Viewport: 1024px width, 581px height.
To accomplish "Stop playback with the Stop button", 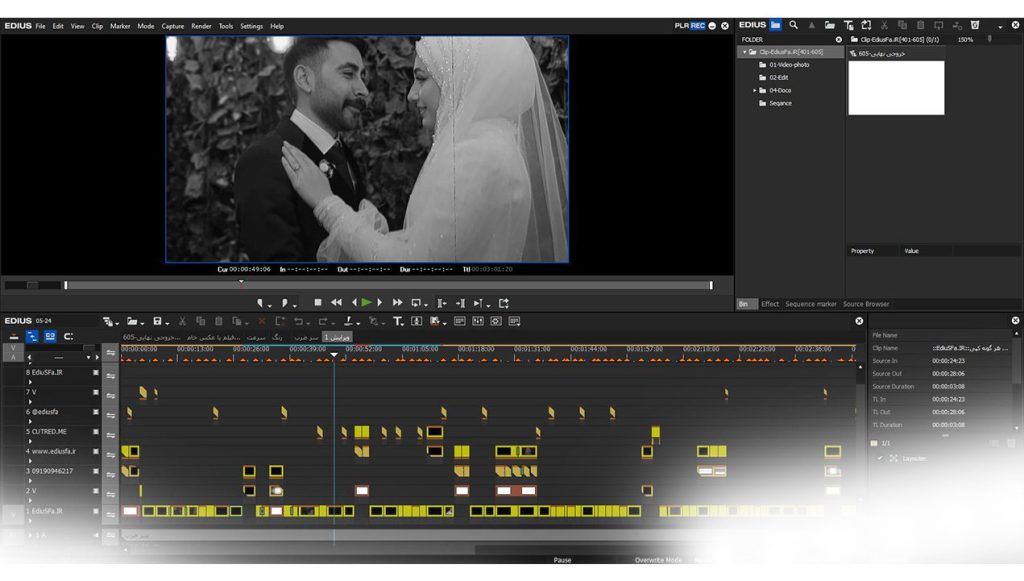I will pos(318,302).
